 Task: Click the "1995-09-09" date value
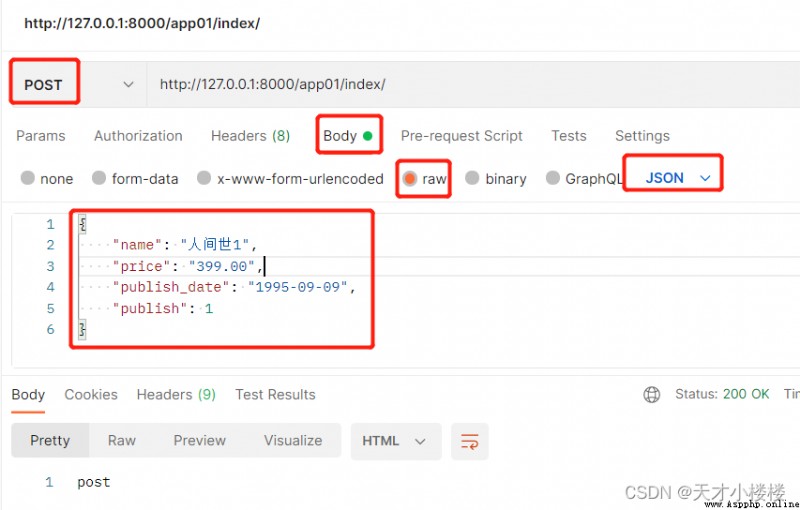[x=297, y=287]
